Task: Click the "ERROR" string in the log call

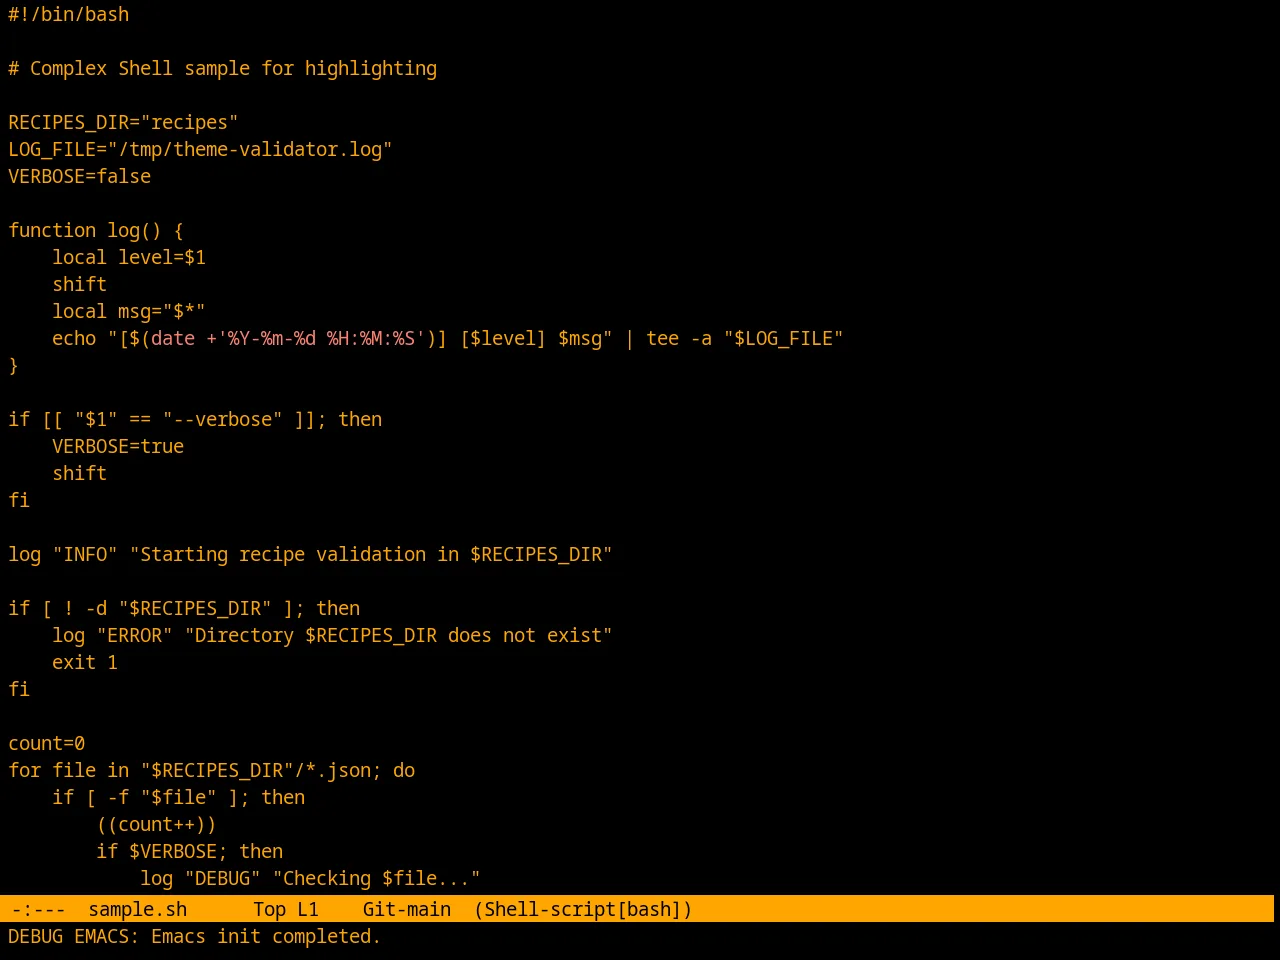Action: click(135, 635)
